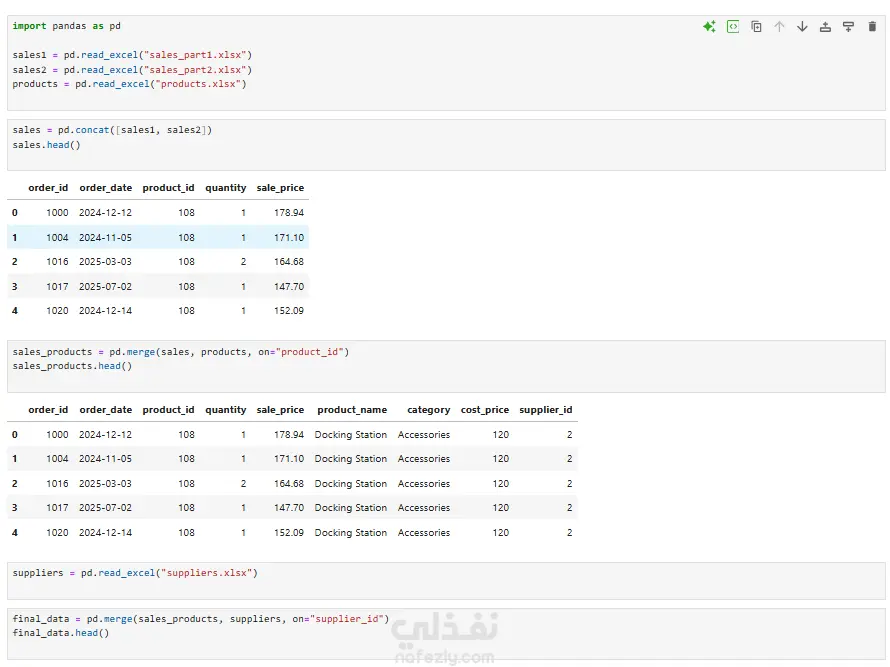Click Accessories in merged row 1016
This screenshot has height=667, width=890.
(424, 484)
